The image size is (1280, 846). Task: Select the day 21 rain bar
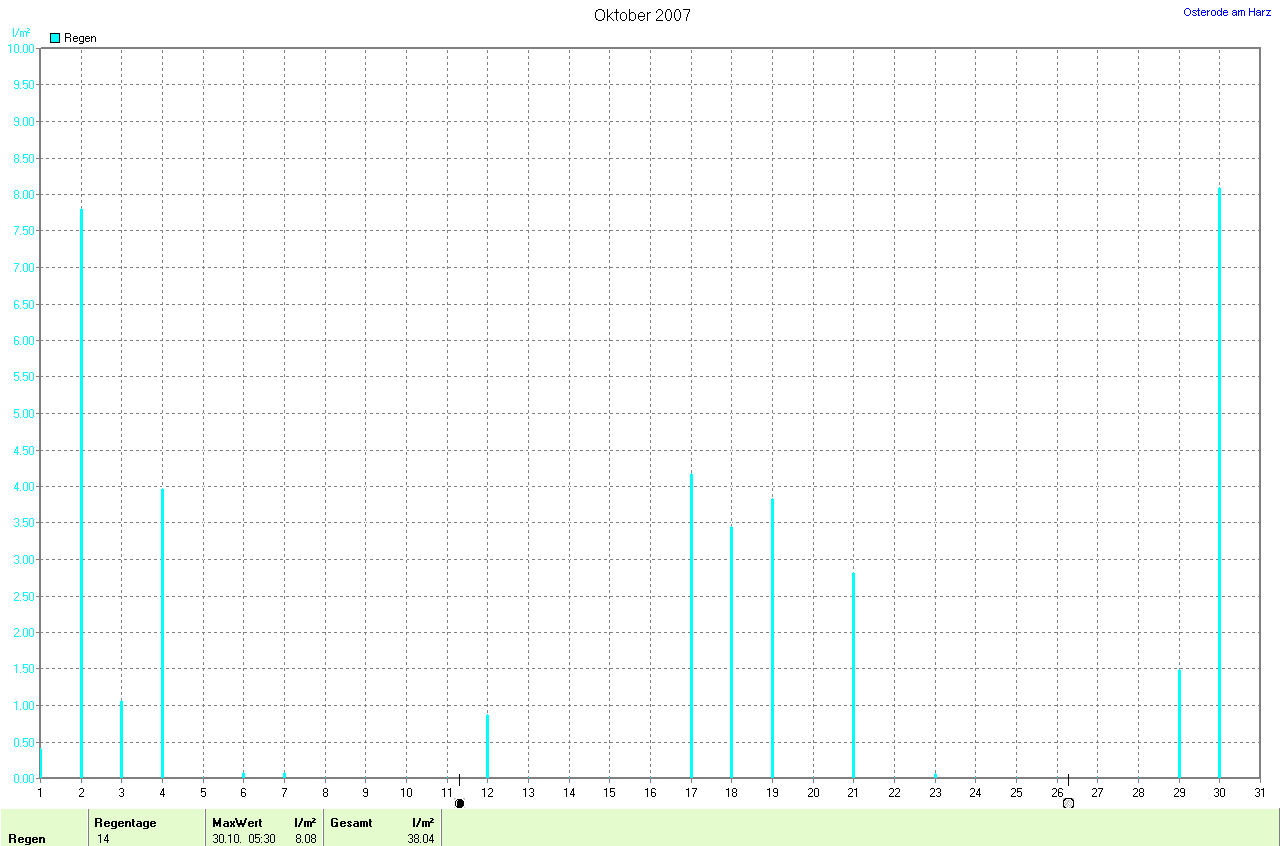(x=853, y=675)
